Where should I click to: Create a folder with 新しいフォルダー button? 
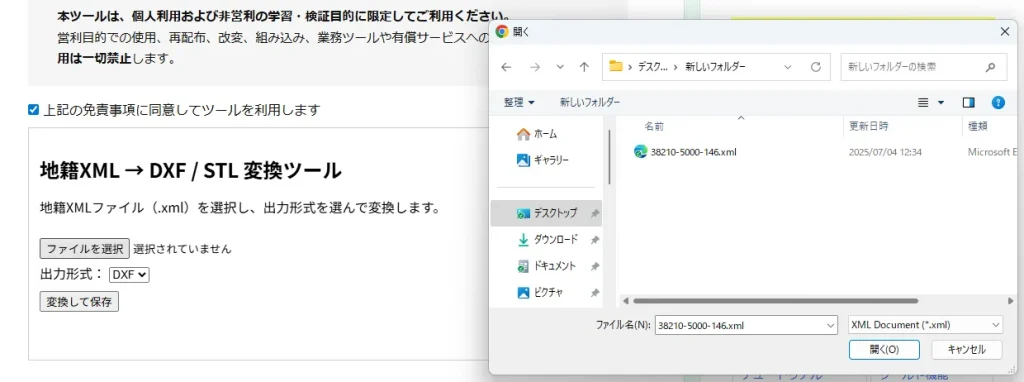click(x=590, y=103)
